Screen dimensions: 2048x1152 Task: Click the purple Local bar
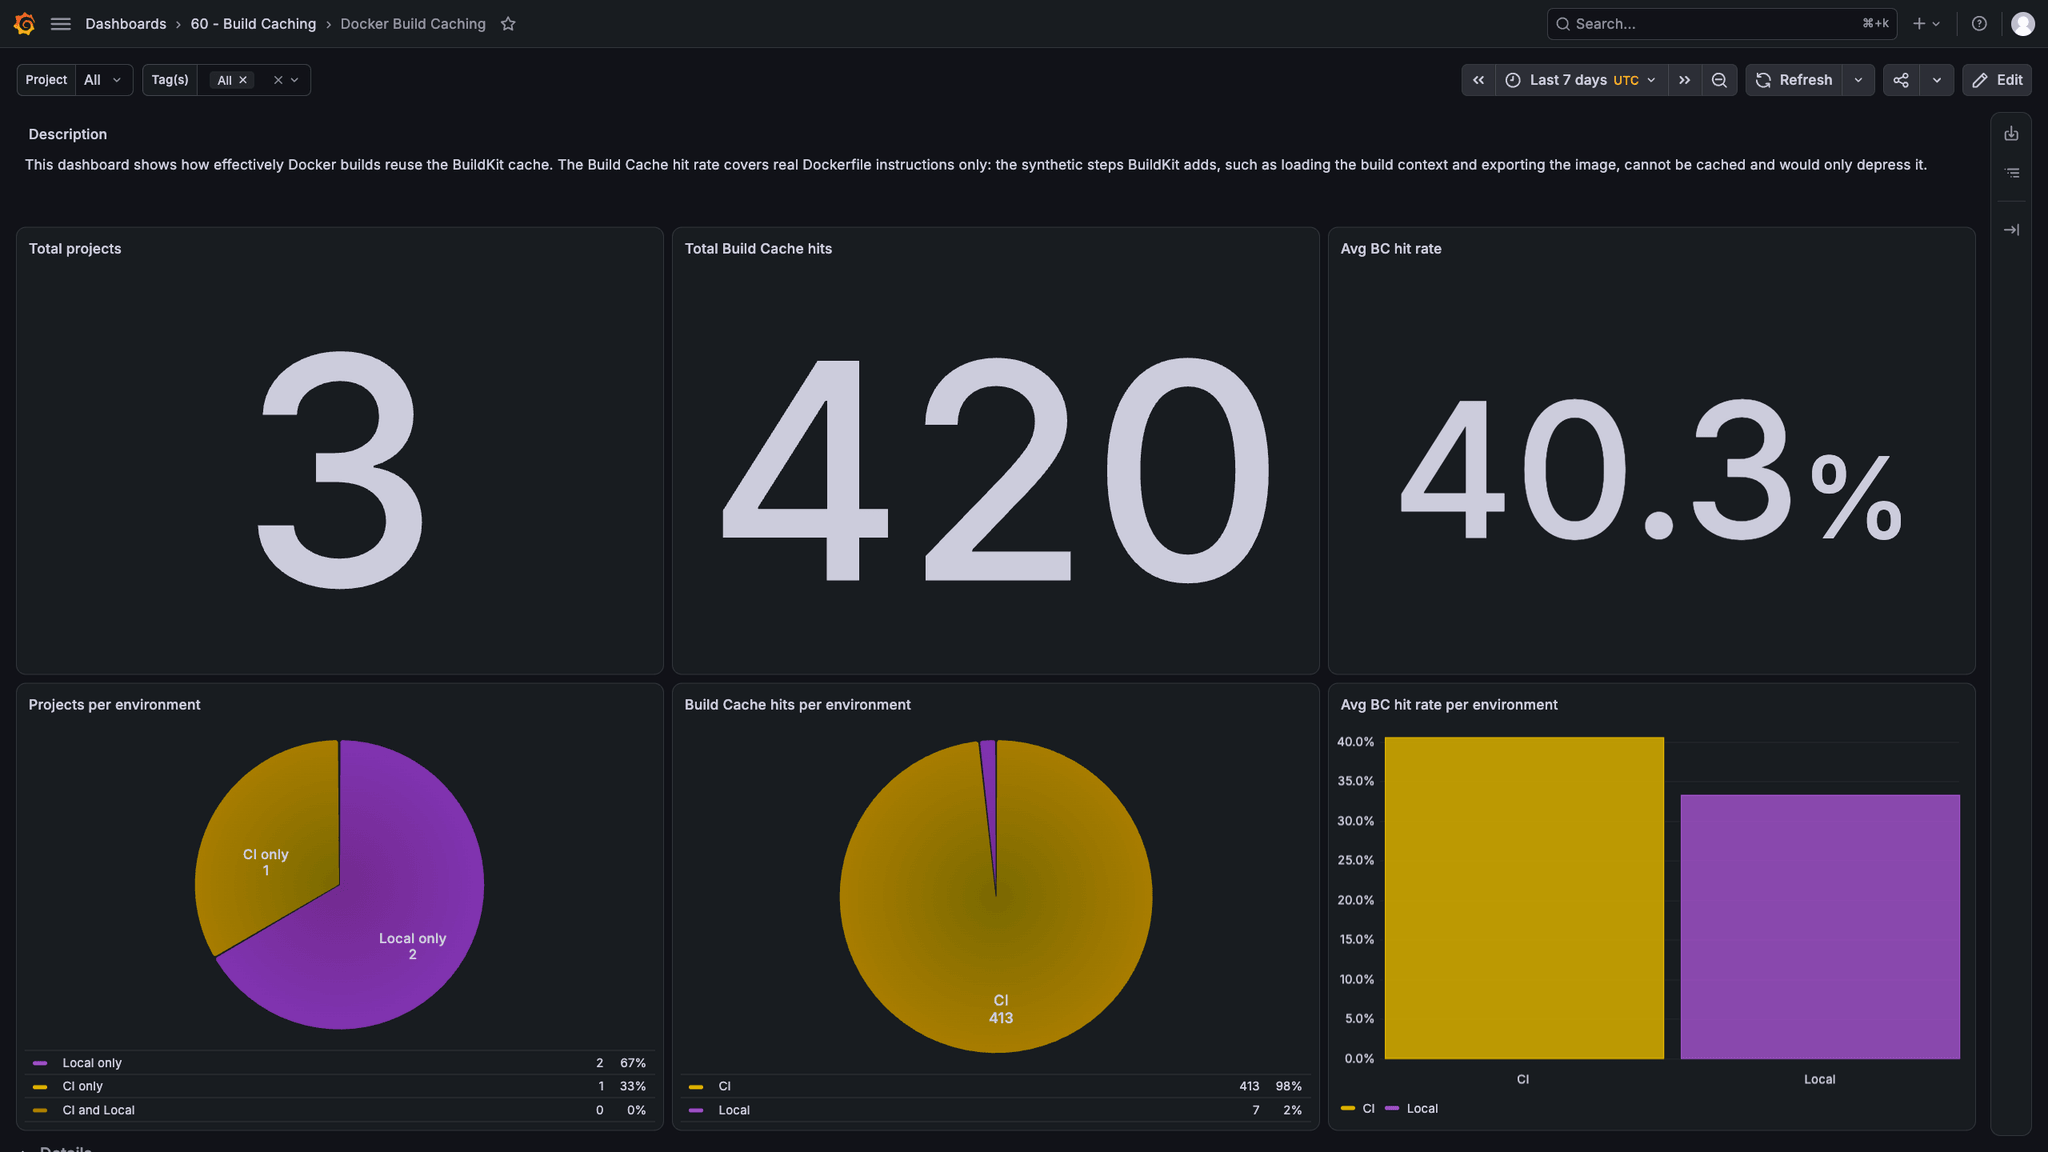tap(1820, 927)
